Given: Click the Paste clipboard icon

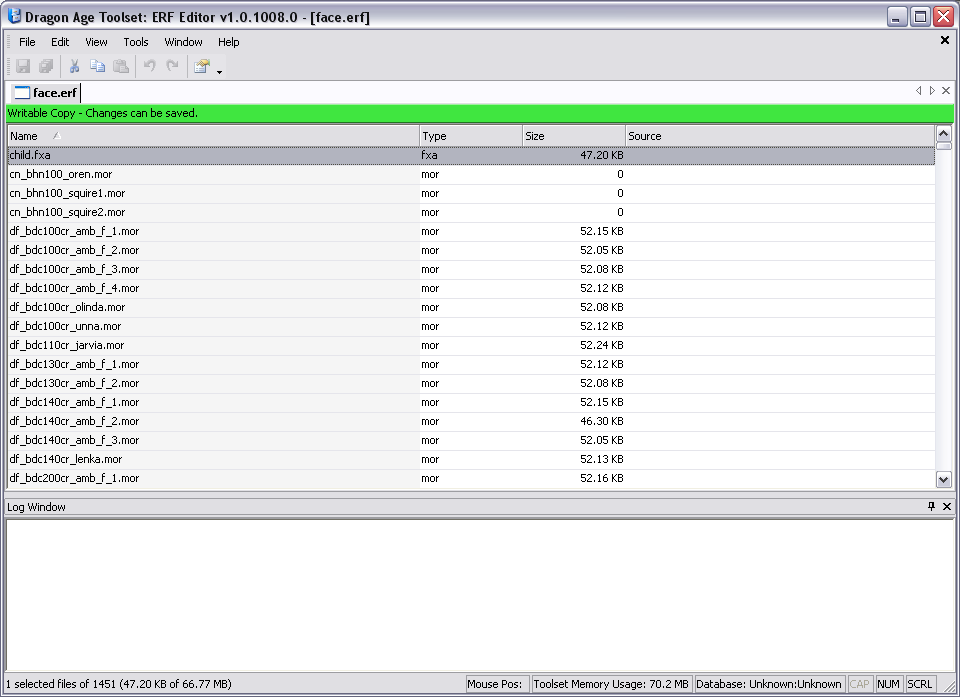Looking at the screenshot, I should [x=120, y=67].
